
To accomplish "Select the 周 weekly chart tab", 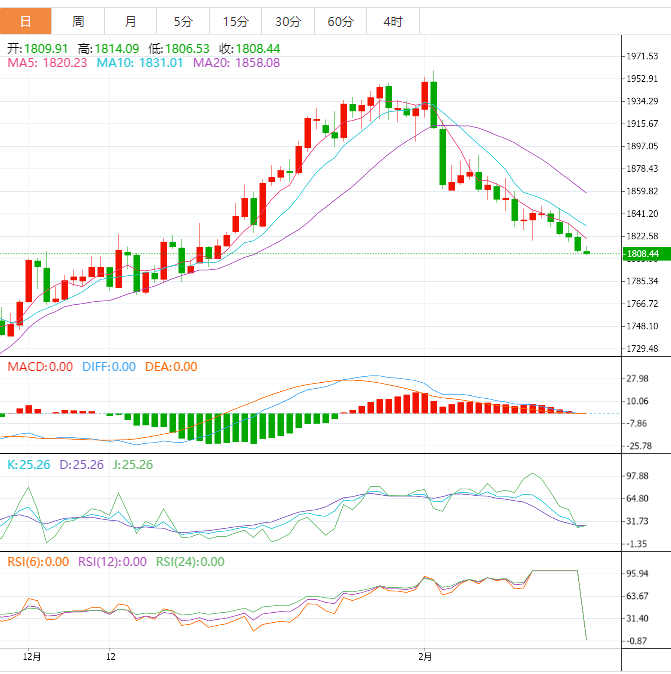I will tap(78, 21).
